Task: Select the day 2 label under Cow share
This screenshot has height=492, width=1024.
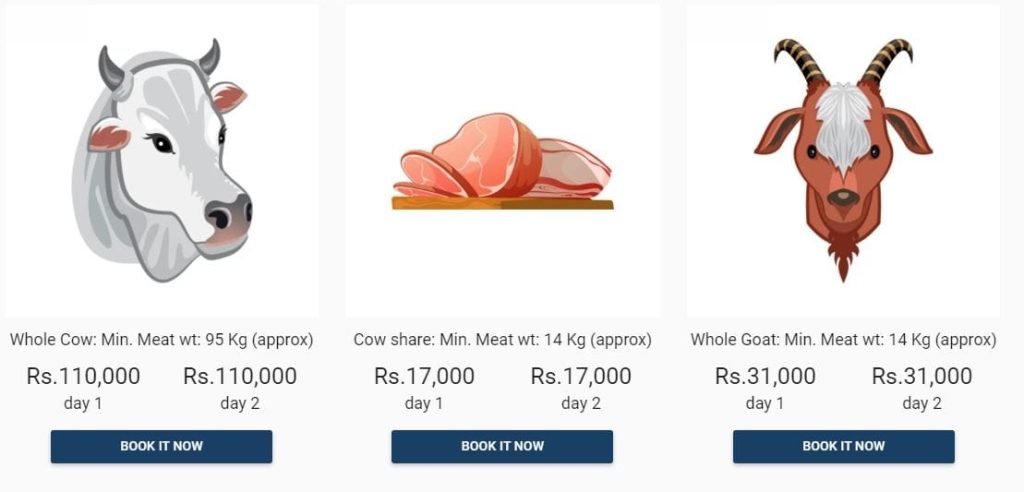Action: pos(581,404)
